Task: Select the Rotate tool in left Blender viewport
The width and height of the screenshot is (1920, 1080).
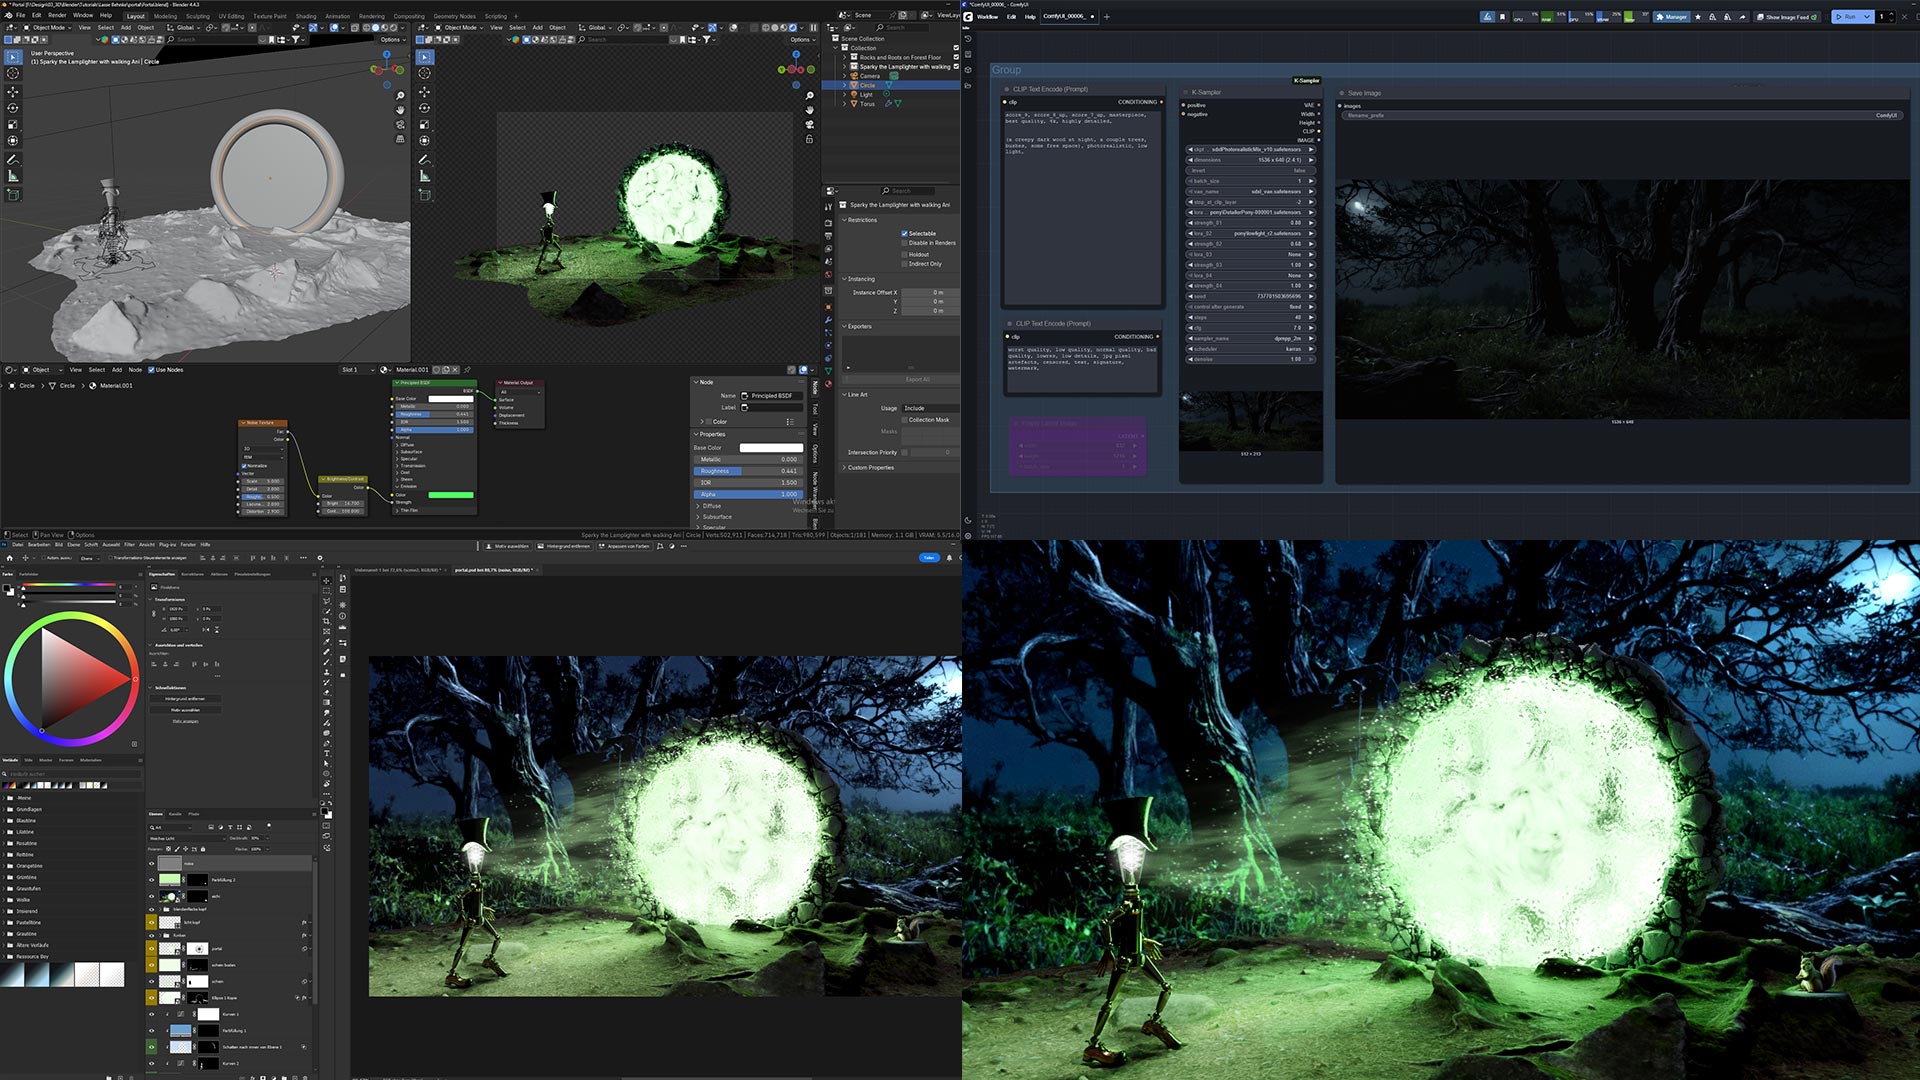Action: [13, 108]
